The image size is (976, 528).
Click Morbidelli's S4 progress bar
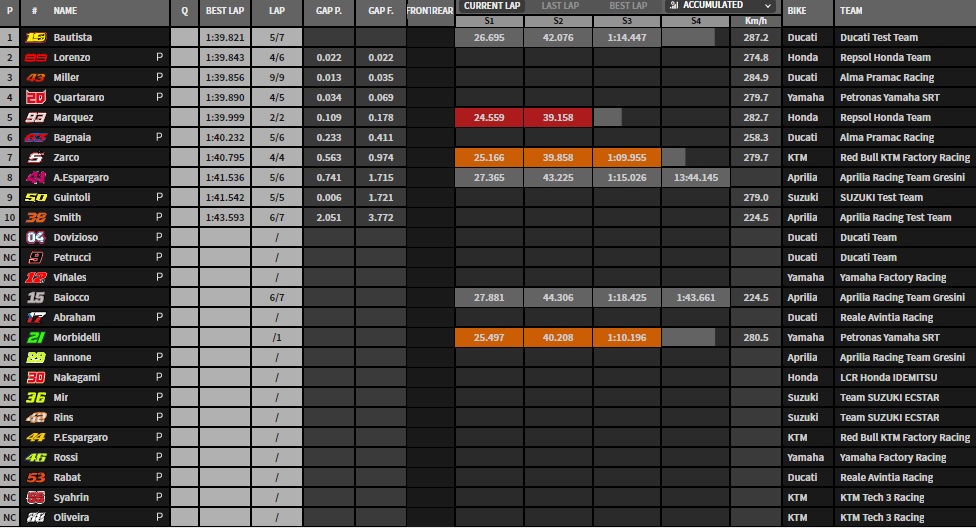click(688, 337)
